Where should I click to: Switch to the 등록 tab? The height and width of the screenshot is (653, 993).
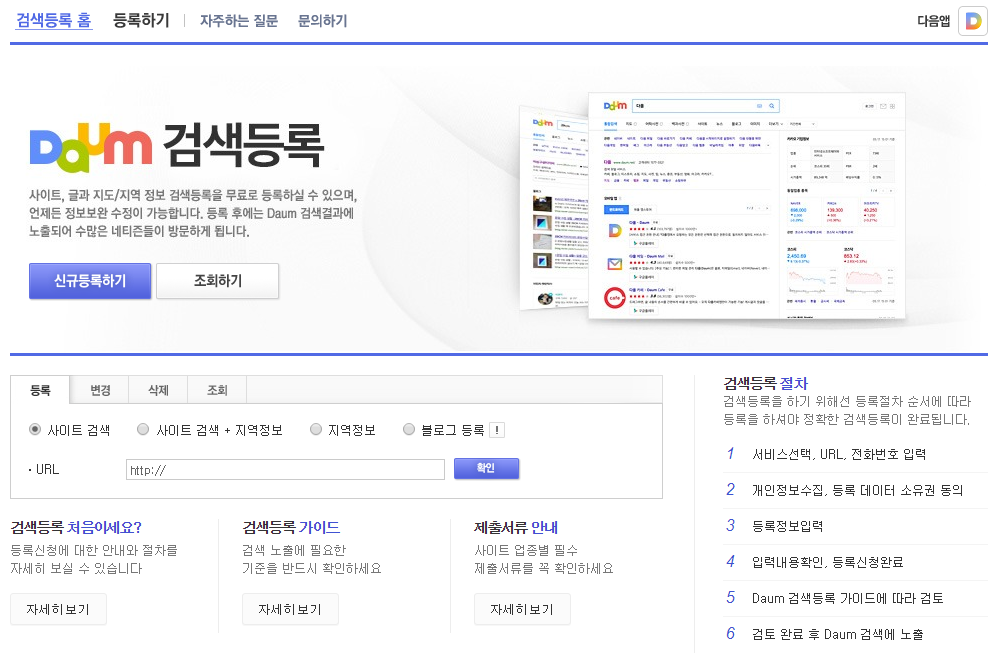pyautogui.click(x=40, y=390)
